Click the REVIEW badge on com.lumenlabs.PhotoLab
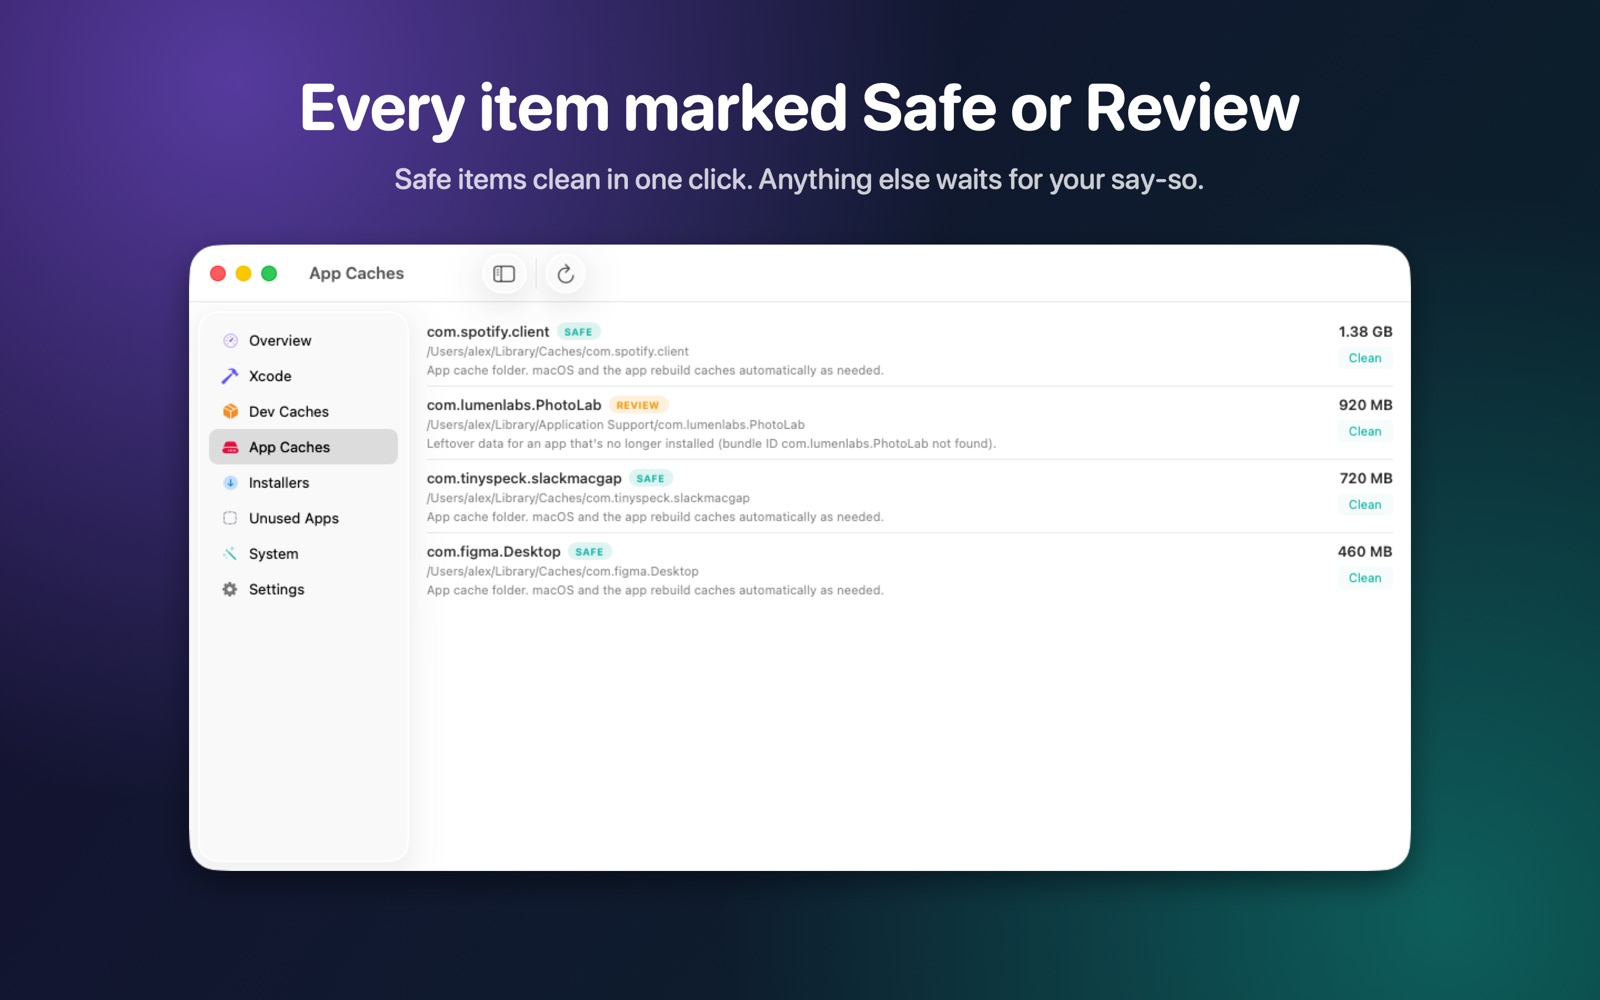Image resolution: width=1600 pixels, height=1000 pixels. tap(638, 405)
